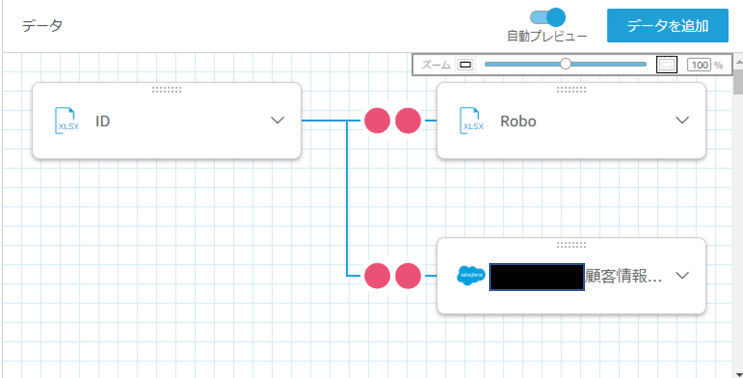Click the drag grip on 顧客情報 card
The height and width of the screenshot is (378, 743).
tap(571, 244)
